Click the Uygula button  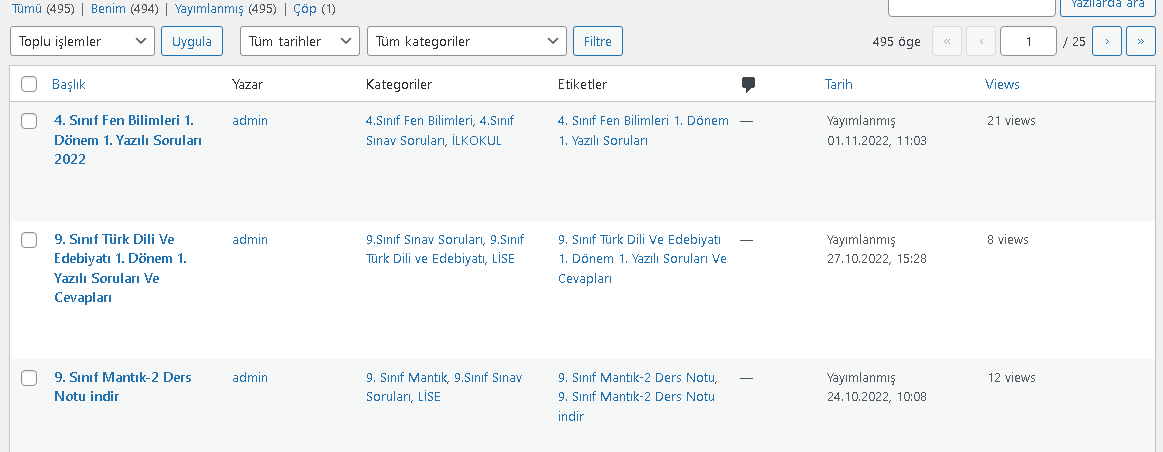coord(192,42)
